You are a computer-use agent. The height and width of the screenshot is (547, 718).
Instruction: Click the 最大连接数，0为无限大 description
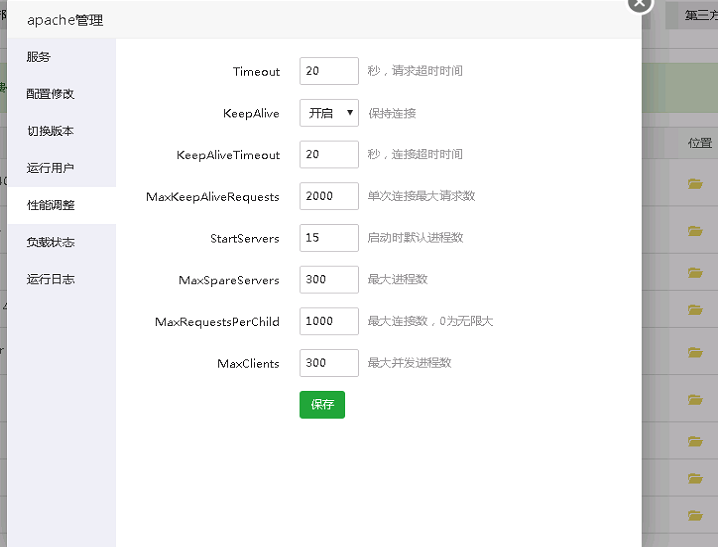click(x=430, y=321)
